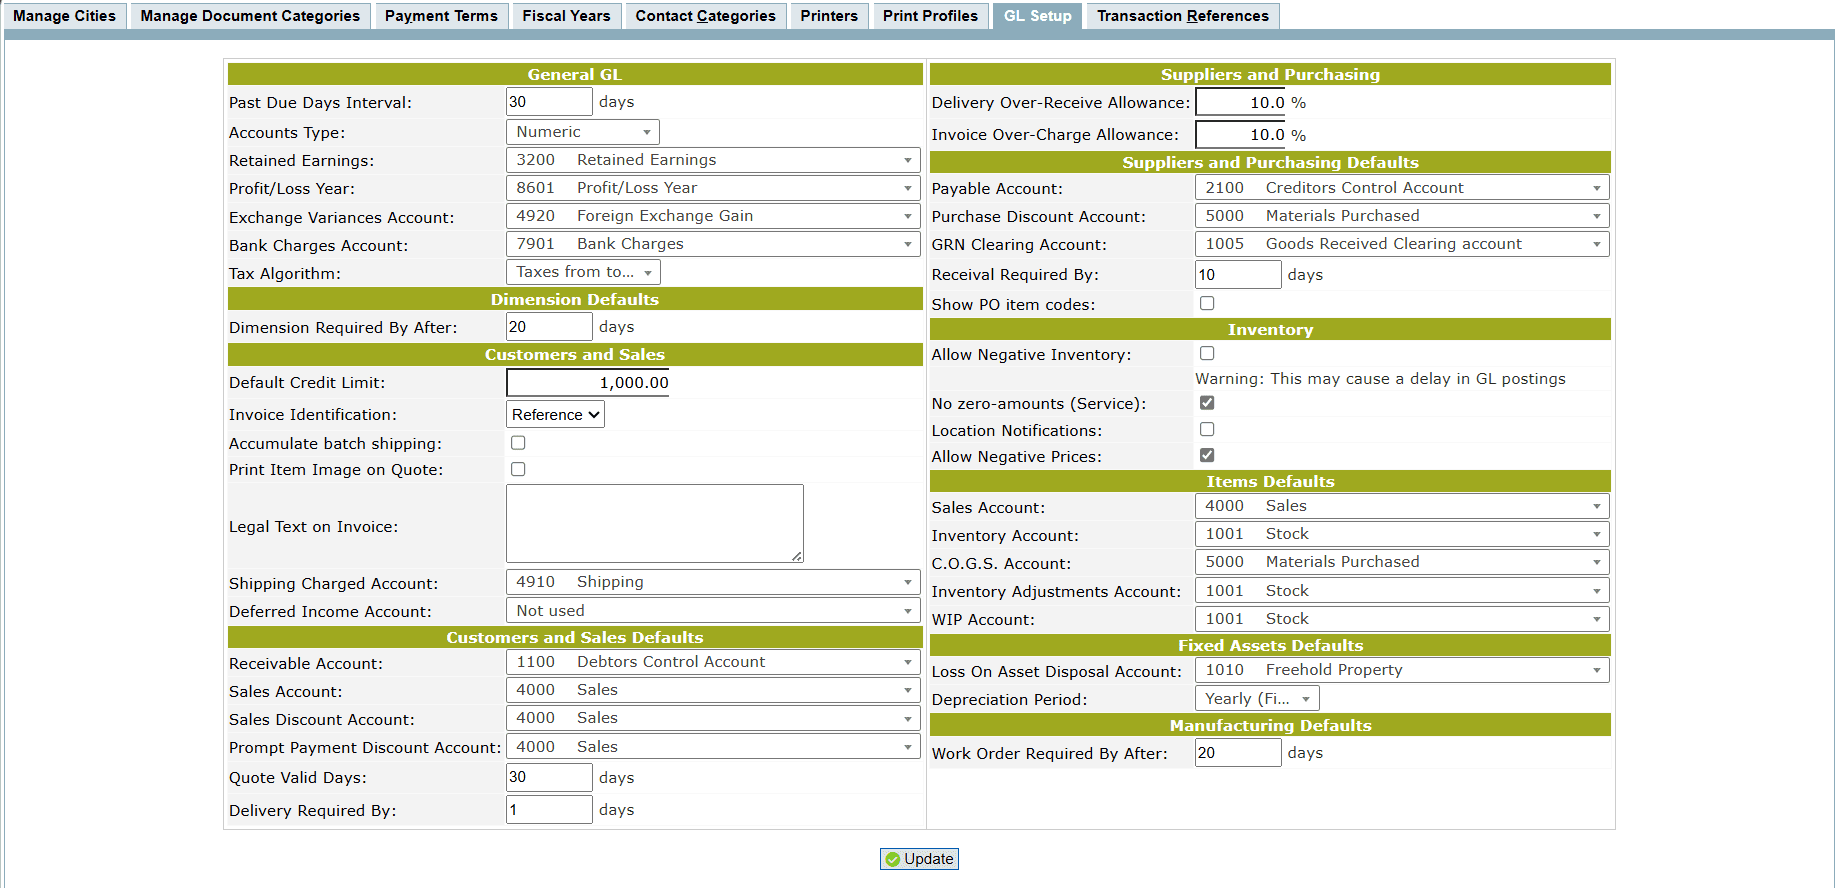1837x888 pixels.
Task: Open the Printers tab
Action: (x=828, y=16)
